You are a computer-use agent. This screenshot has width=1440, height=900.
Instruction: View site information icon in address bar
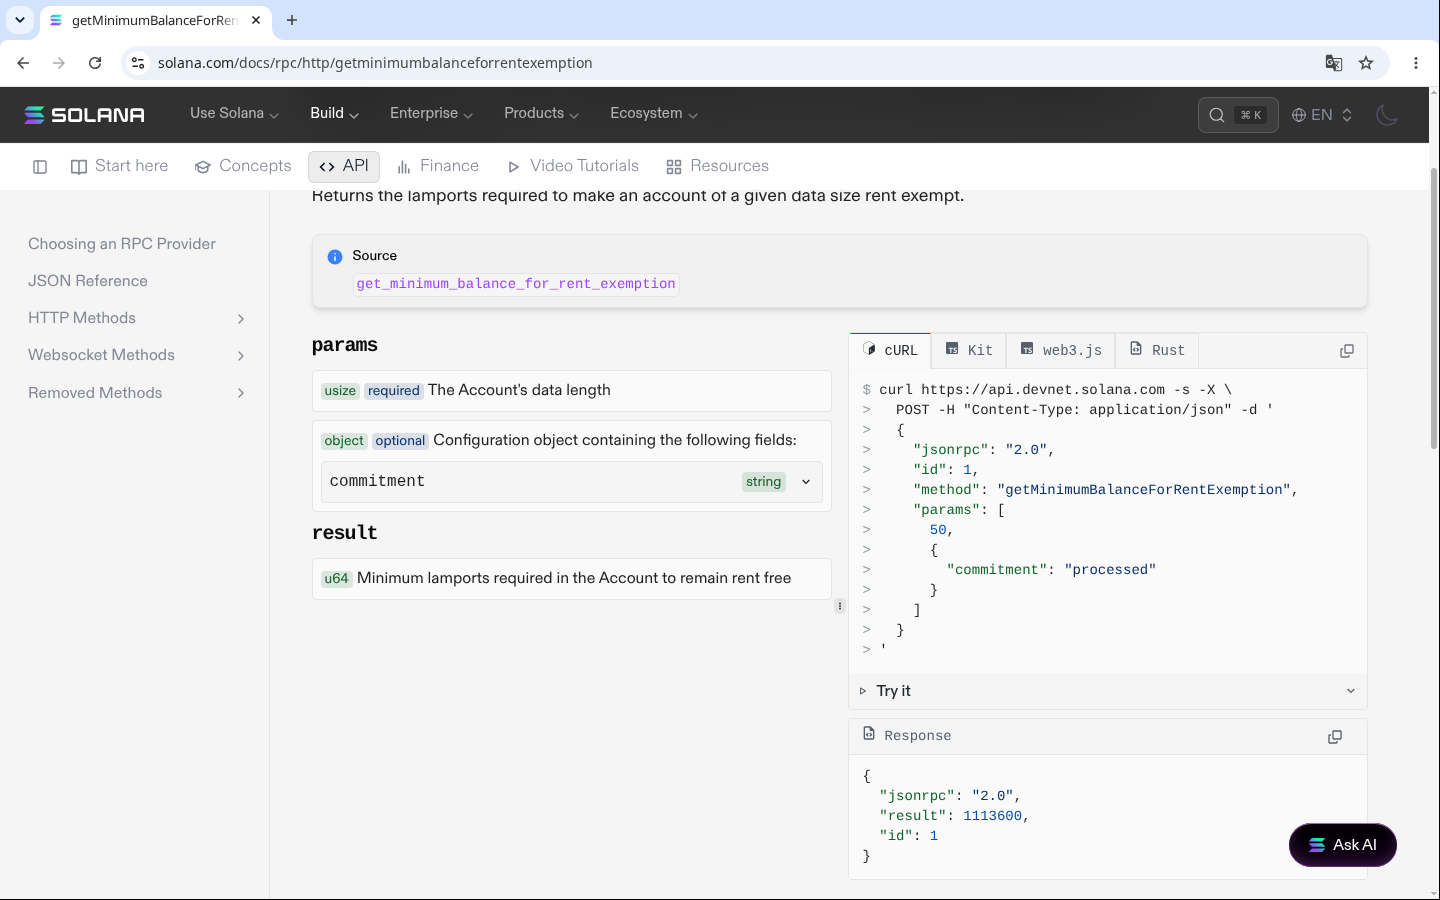(x=138, y=63)
